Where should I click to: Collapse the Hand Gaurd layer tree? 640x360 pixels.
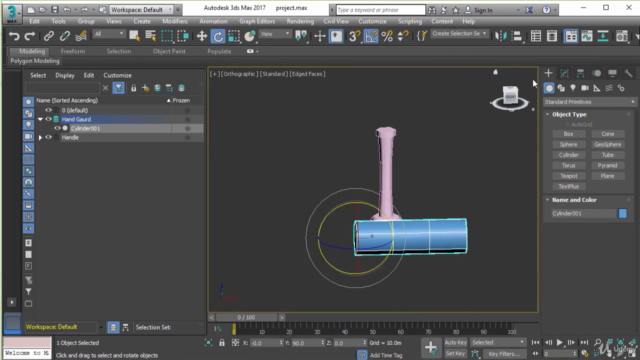pos(40,119)
